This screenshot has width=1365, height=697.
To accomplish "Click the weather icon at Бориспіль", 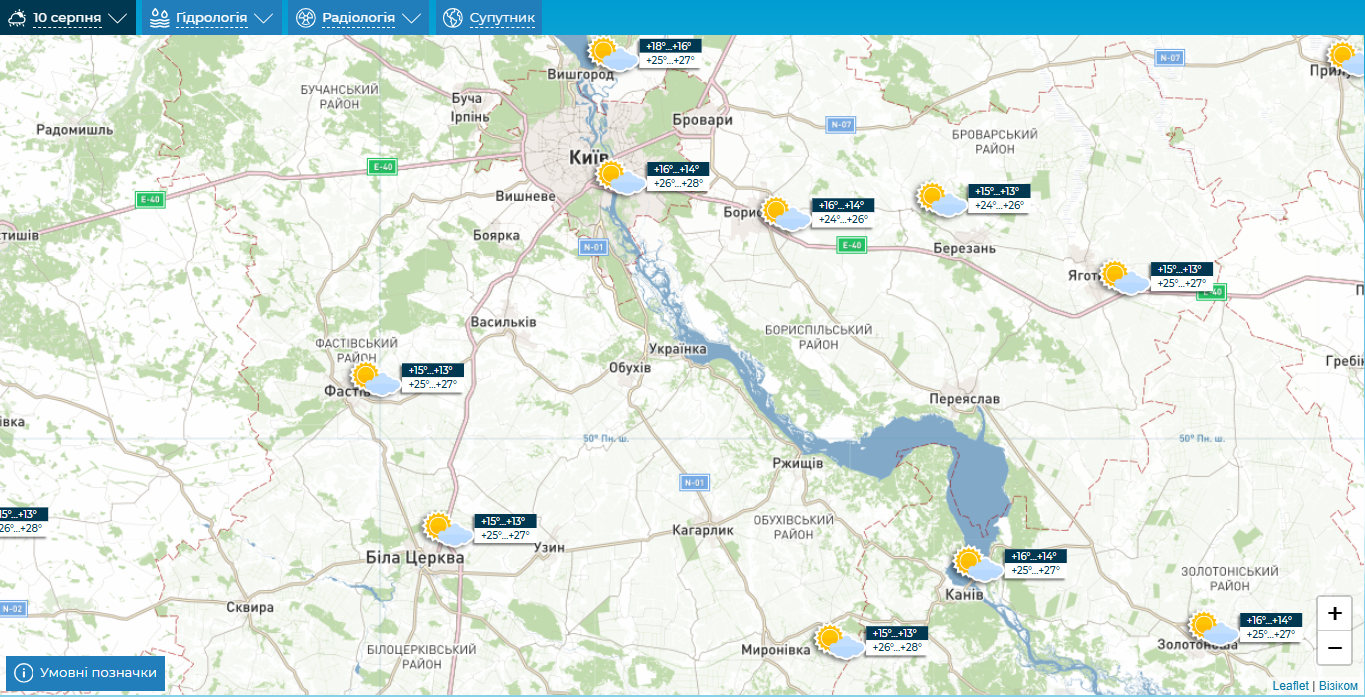I will pos(785,215).
